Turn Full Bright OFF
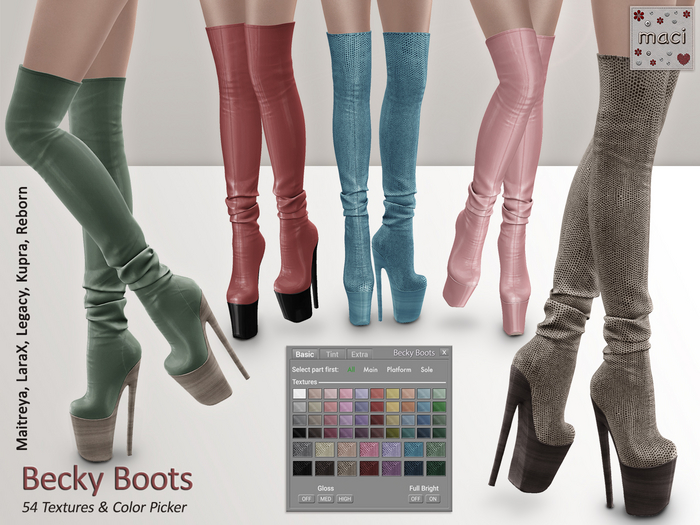The width and height of the screenshot is (700, 525). (x=415, y=499)
